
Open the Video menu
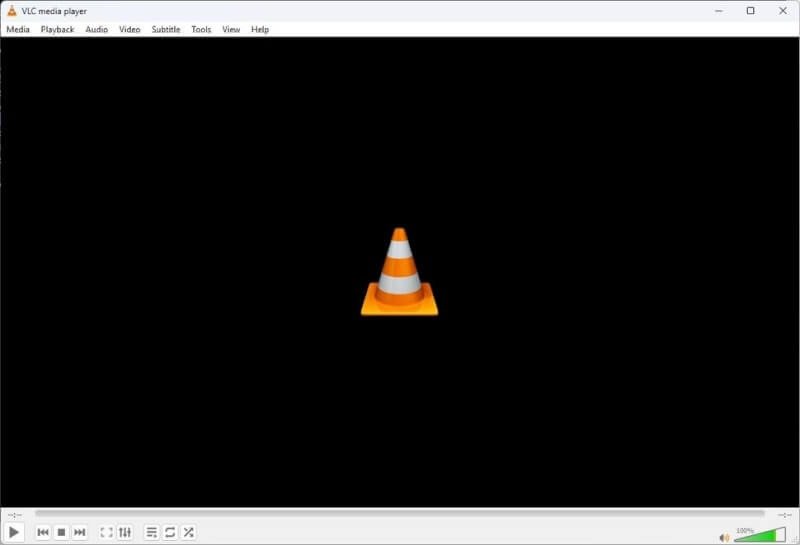coord(130,30)
